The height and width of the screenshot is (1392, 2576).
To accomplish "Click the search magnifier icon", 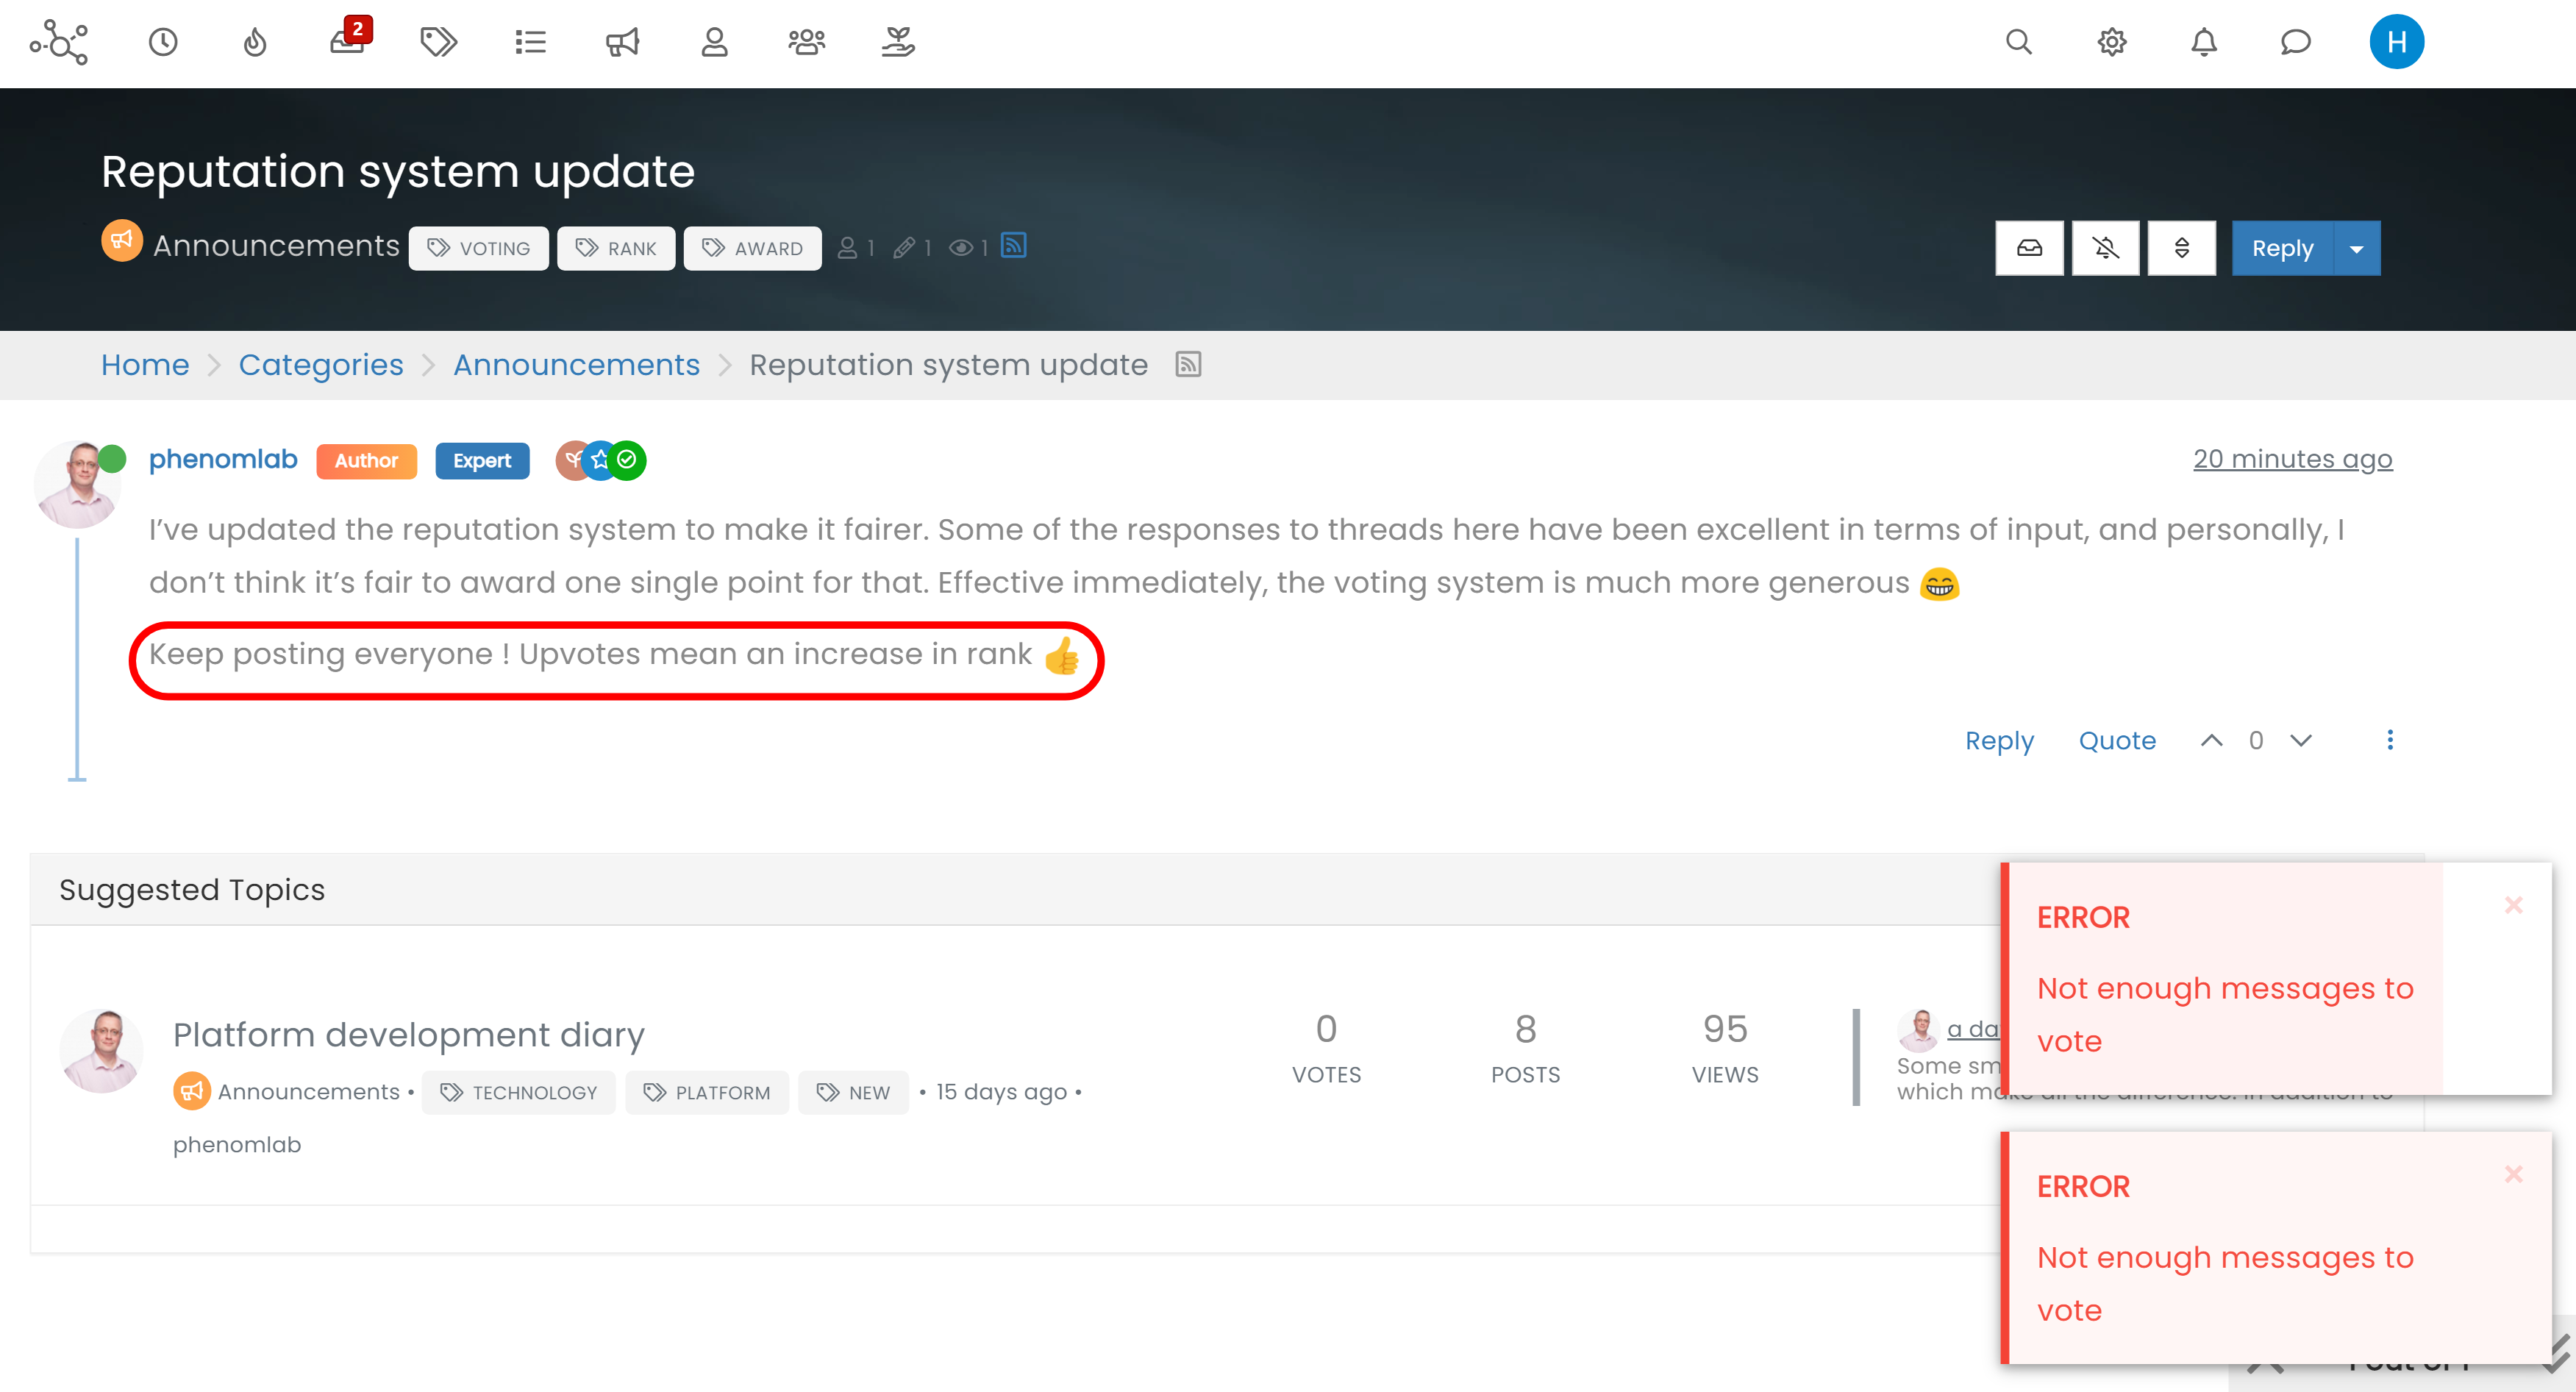I will 2018,42.
